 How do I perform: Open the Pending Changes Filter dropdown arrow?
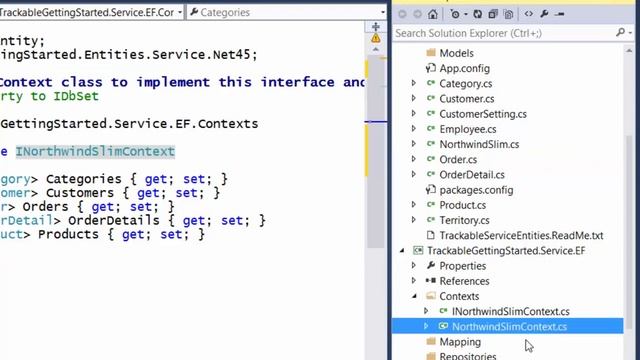465,14
